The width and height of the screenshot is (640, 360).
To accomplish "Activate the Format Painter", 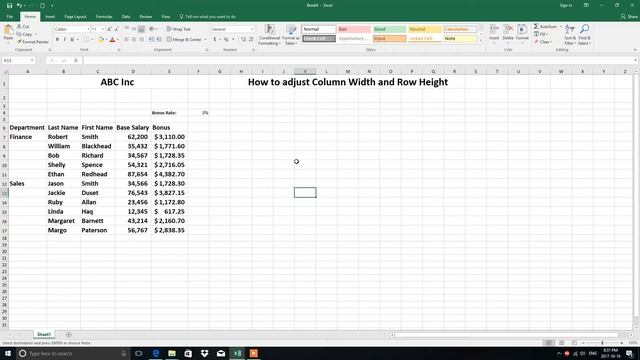I will [33, 42].
